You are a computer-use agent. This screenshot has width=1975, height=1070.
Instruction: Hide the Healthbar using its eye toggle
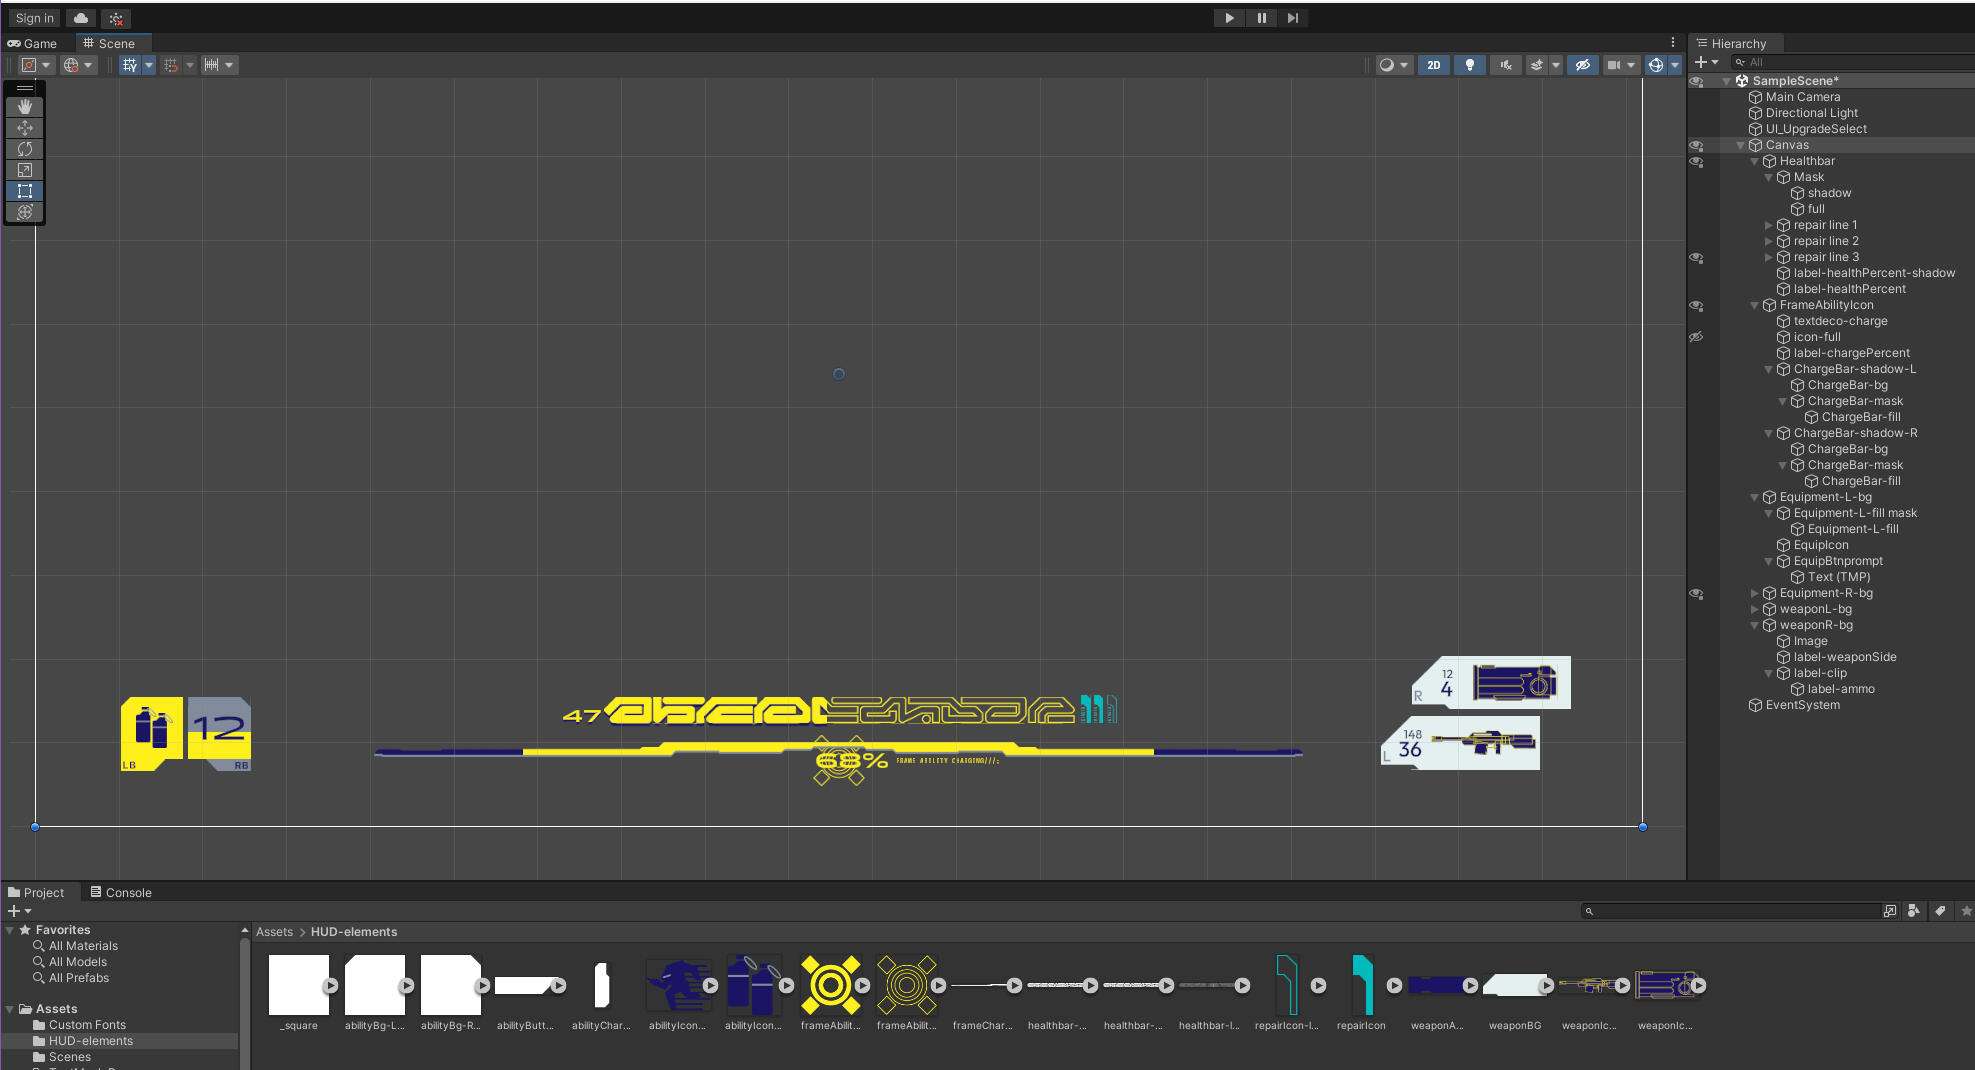pyautogui.click(x=1697, y=162)
